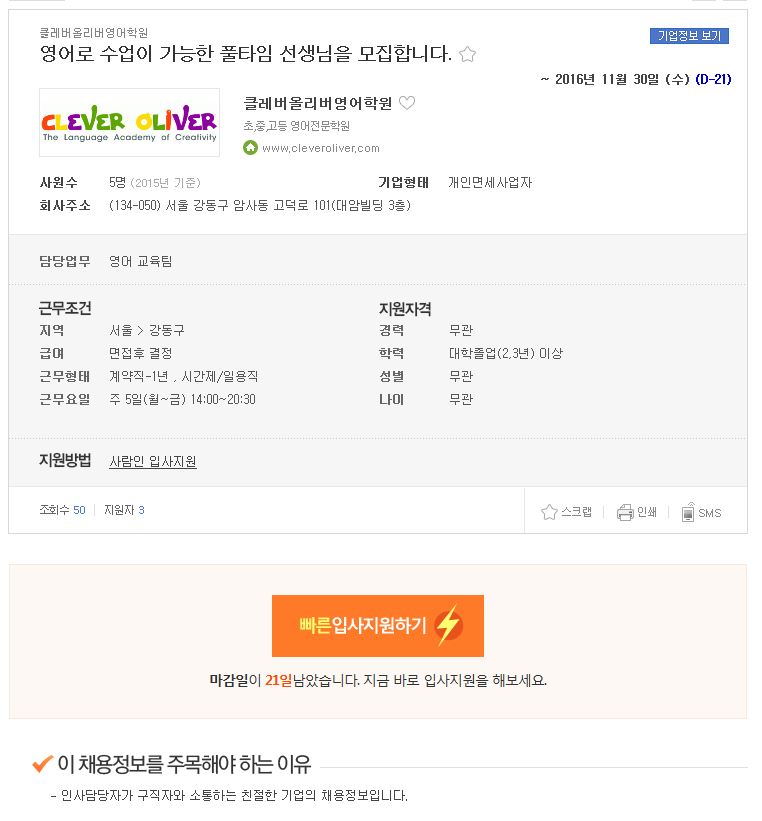762x821 pixels.
Task: Click the 스크랩 star icon
Action: pyautogui.click(x=549, y=512)
